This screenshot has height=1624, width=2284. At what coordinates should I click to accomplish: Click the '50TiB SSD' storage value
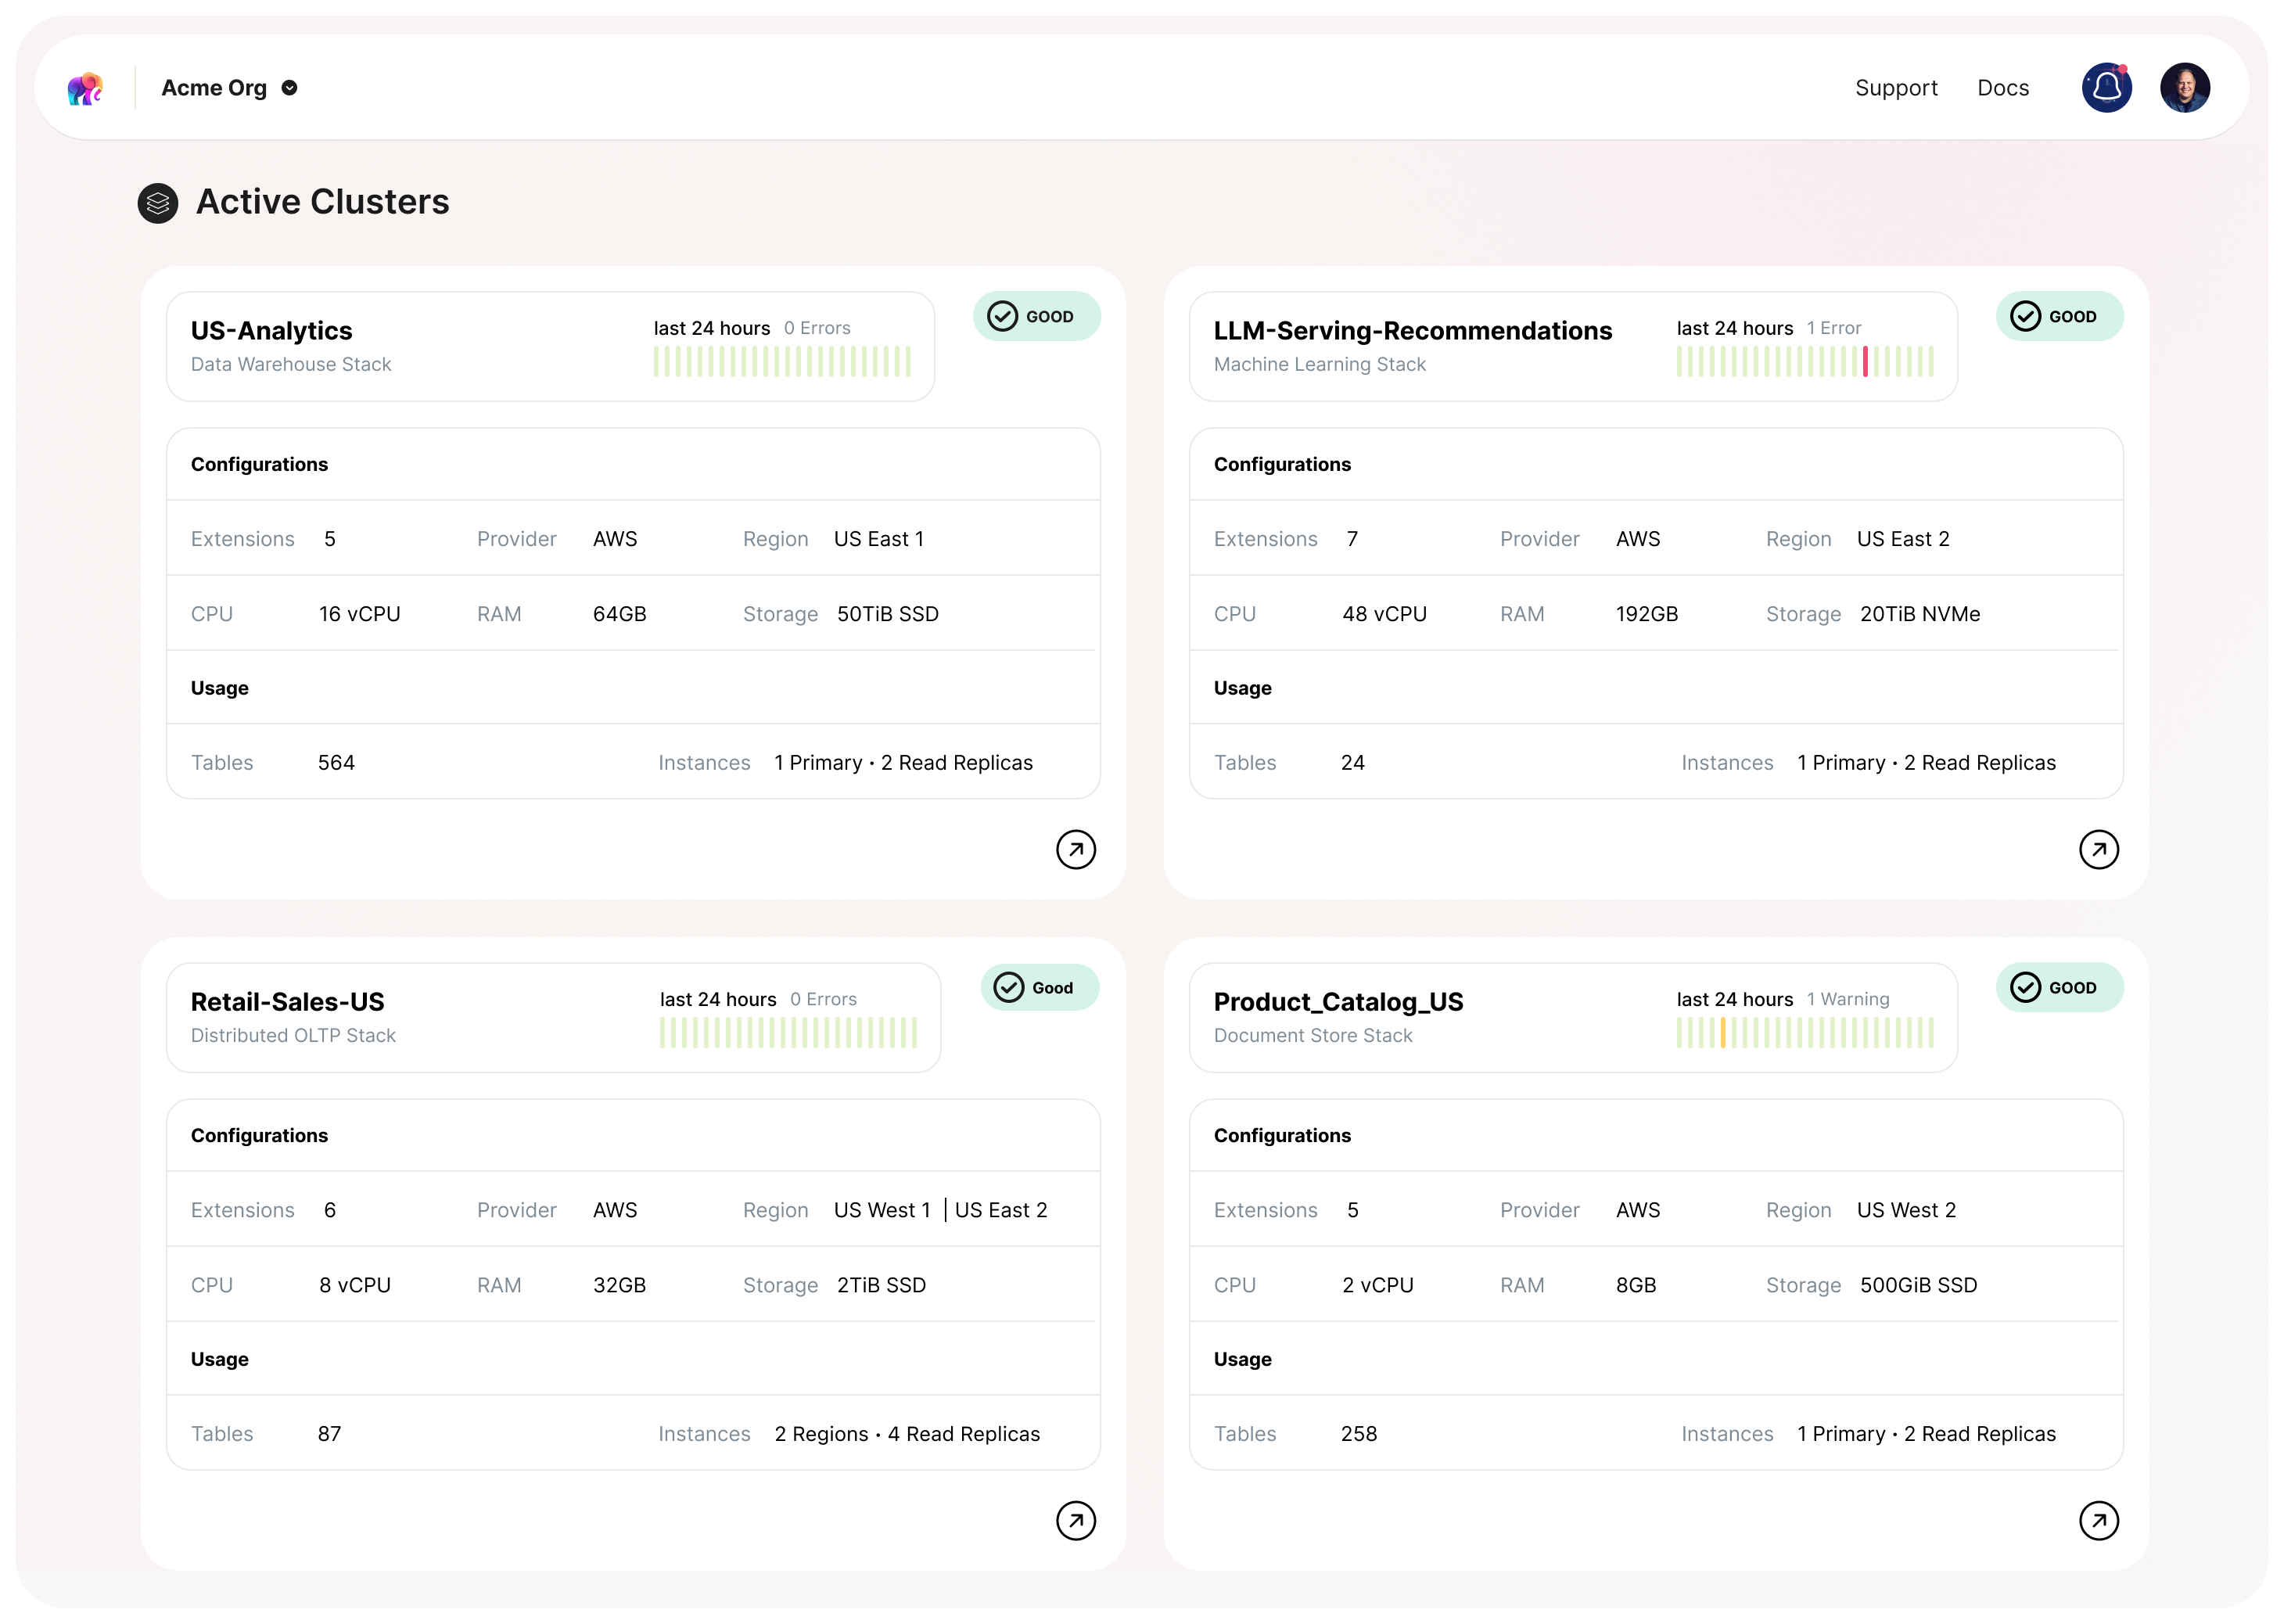(x=887, y=614)
